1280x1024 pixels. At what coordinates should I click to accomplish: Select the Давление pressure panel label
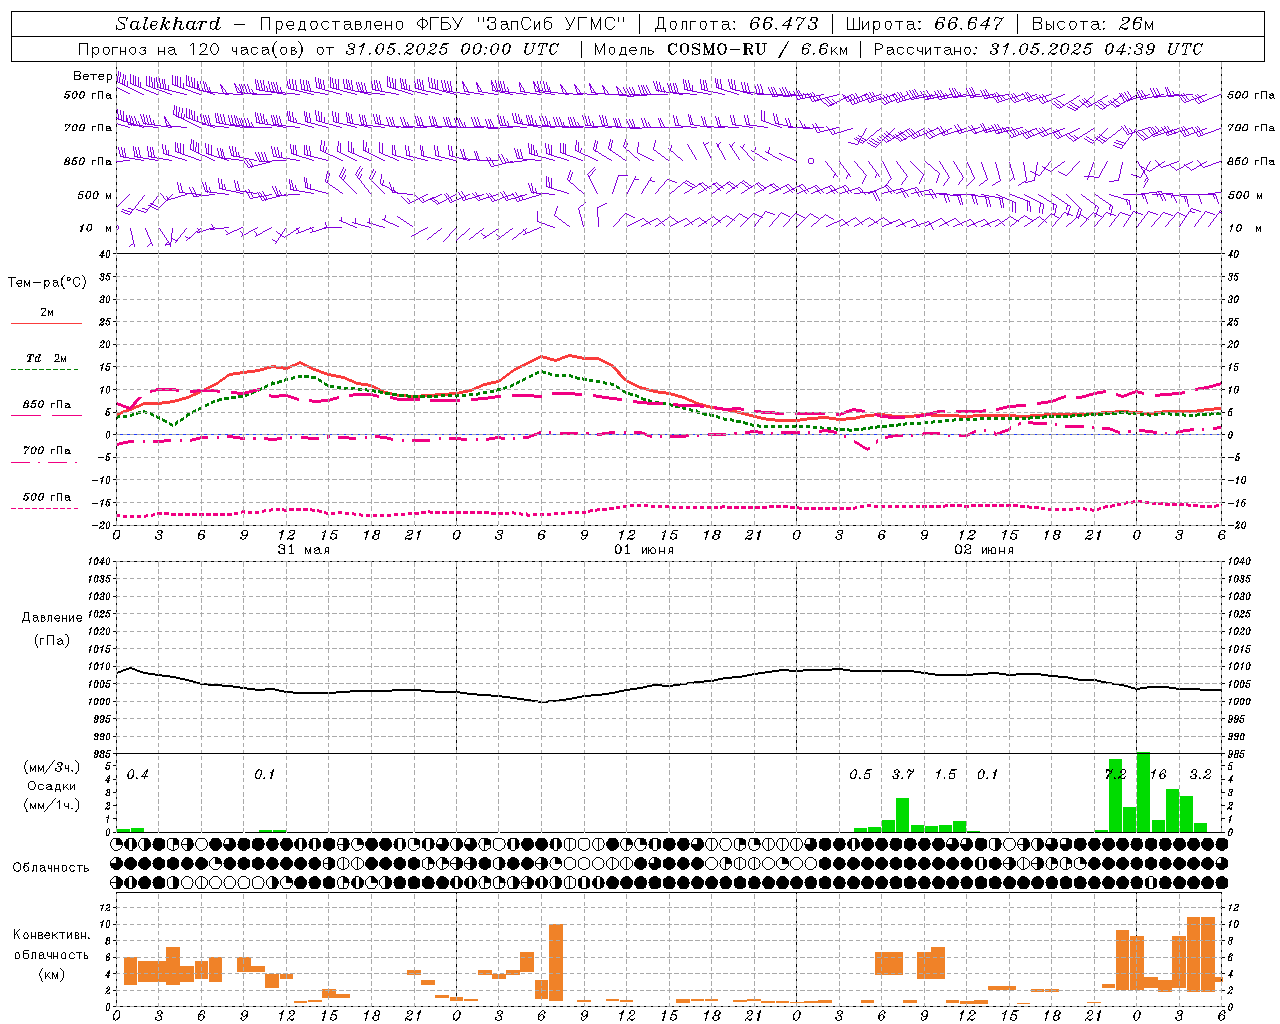tap(52, 618)
